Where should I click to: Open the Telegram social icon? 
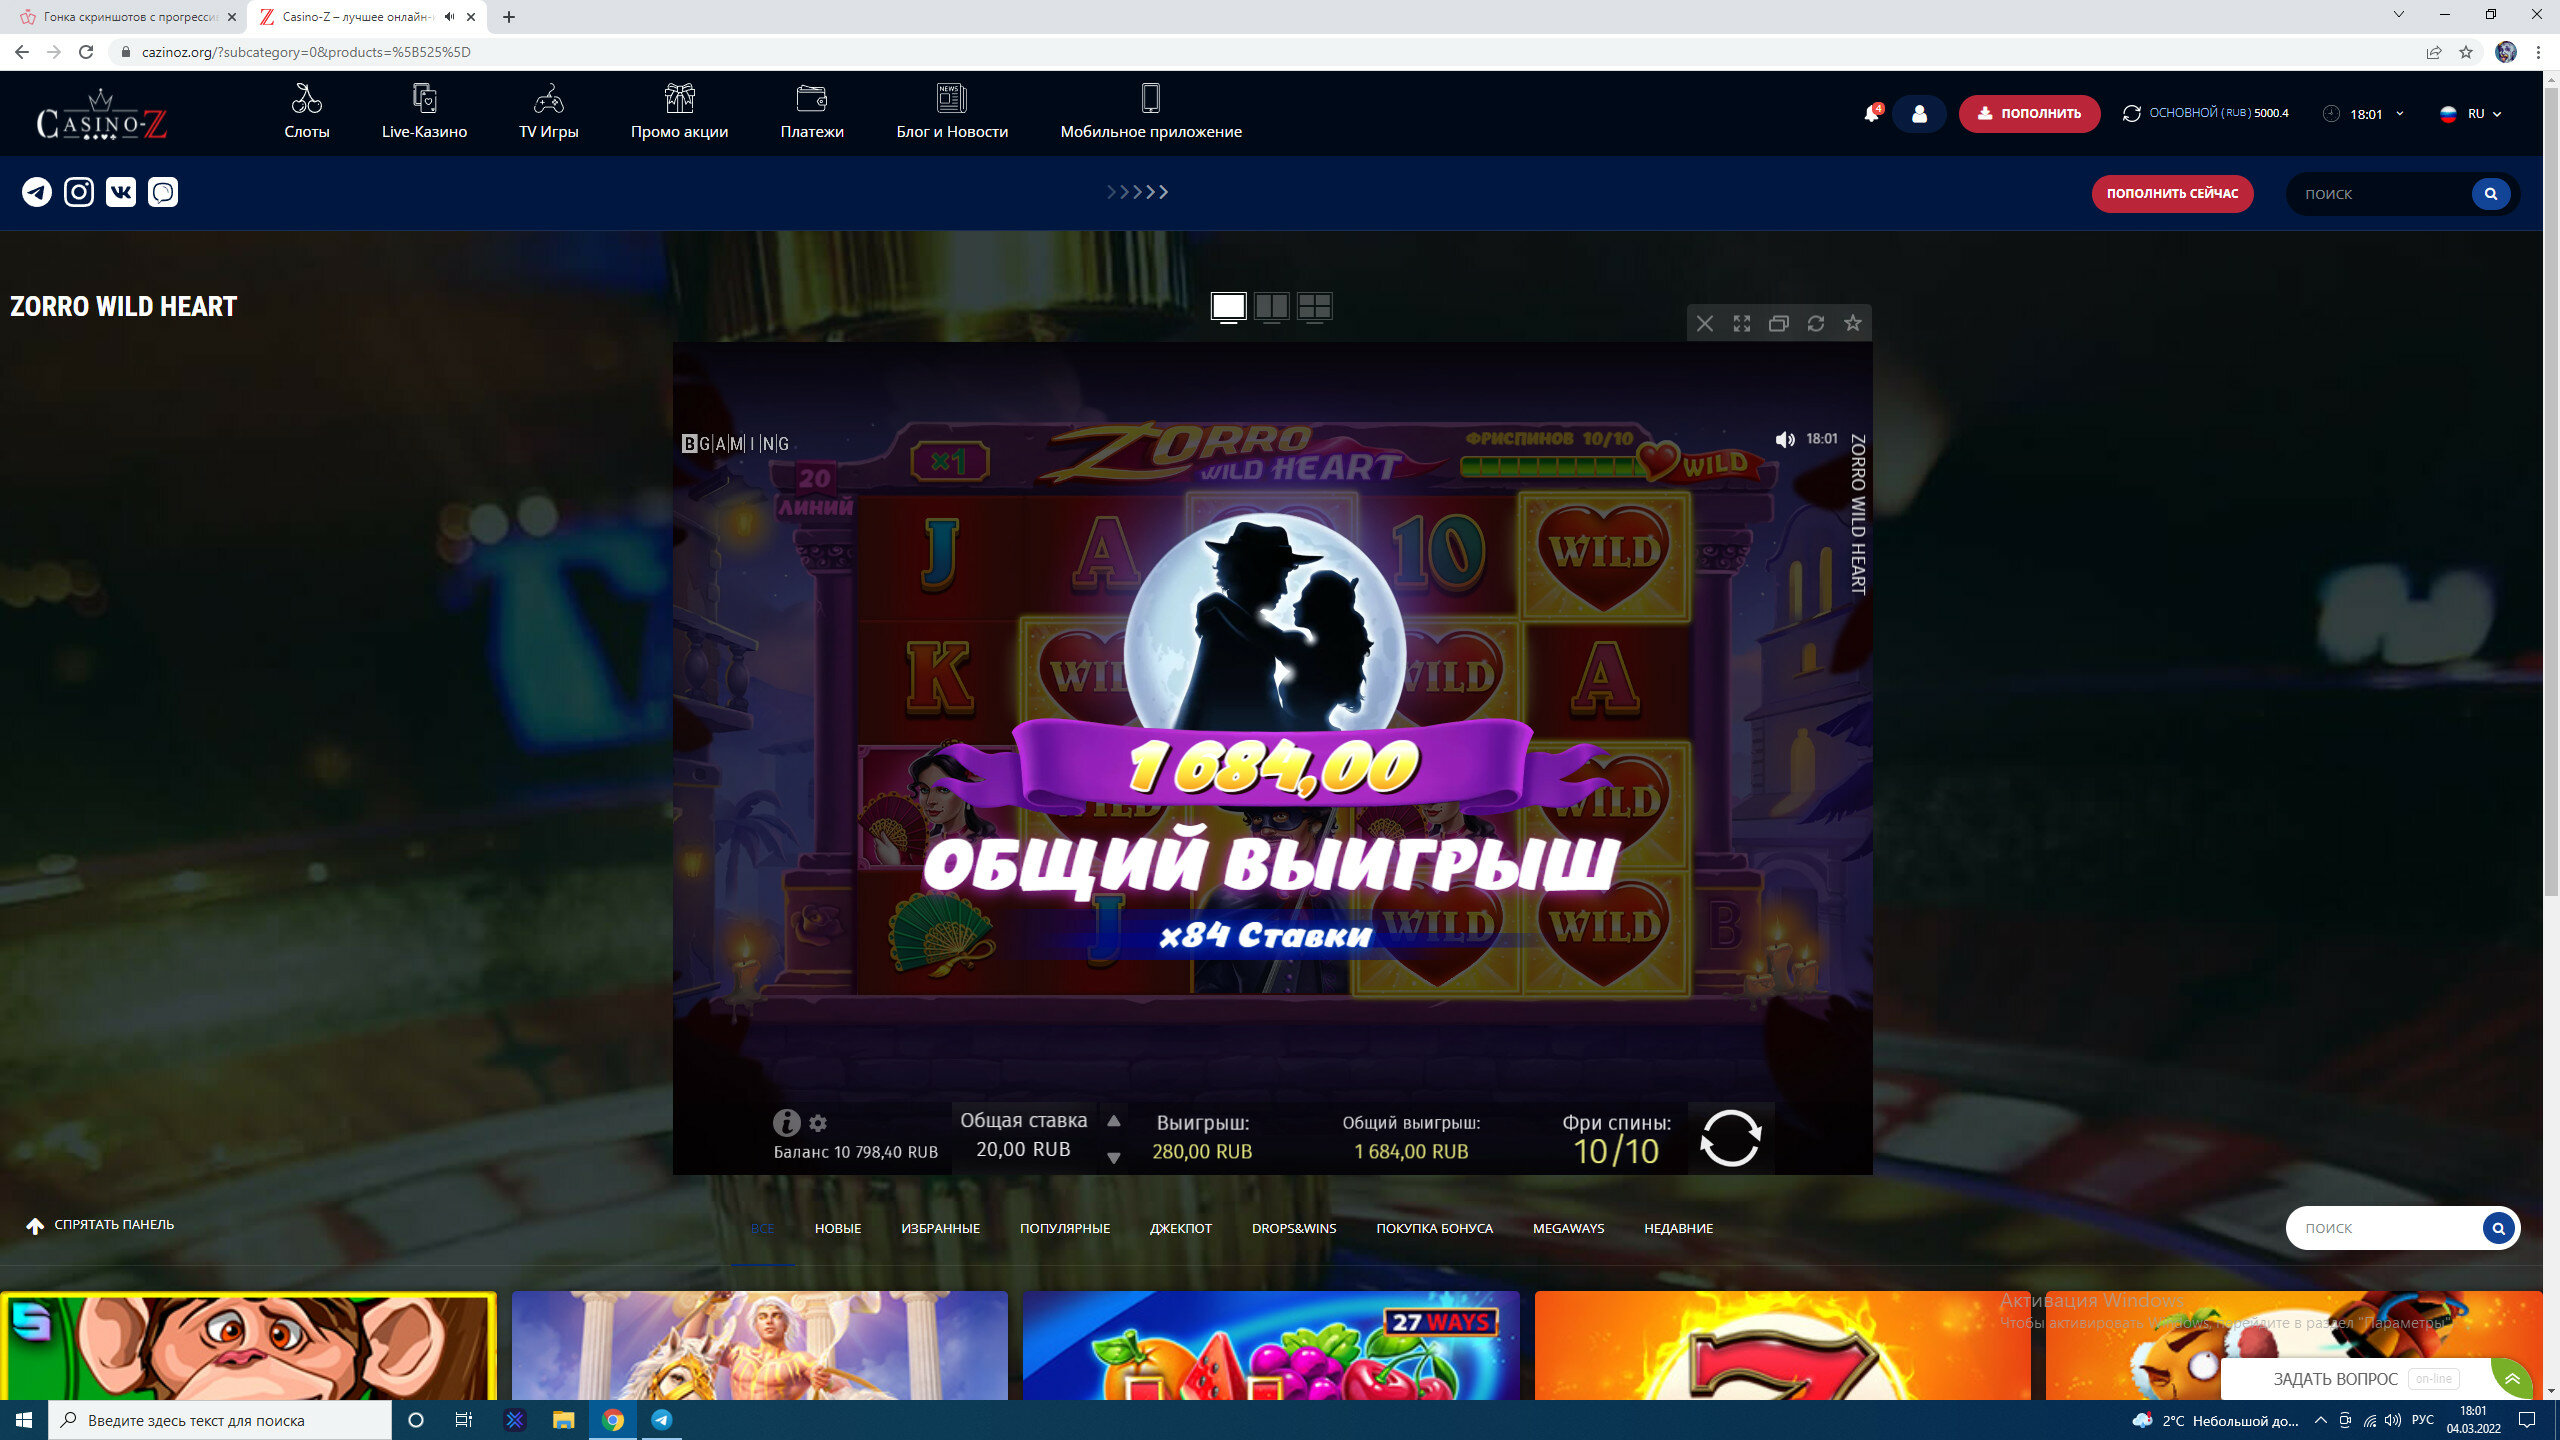point(37,192)
